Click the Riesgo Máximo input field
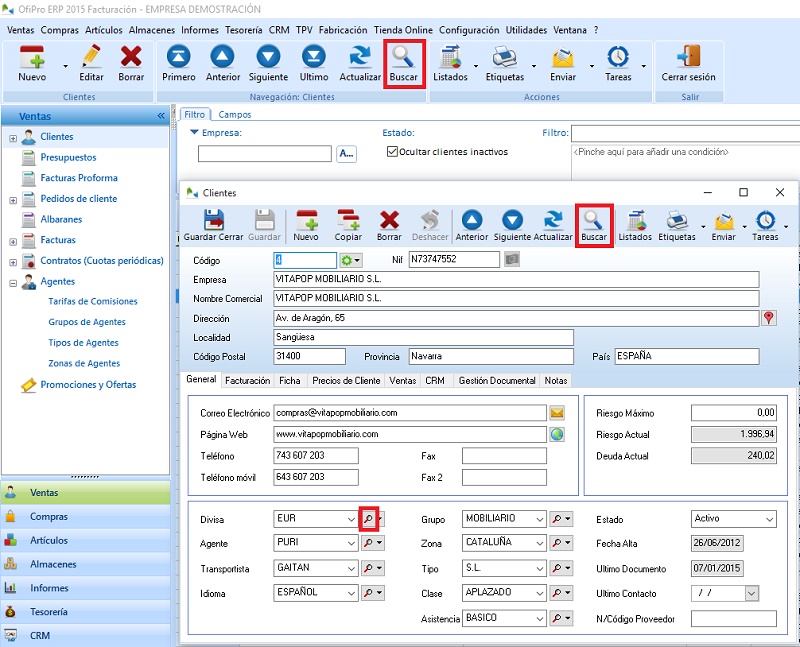Screen dimensions: 800x647 tap(733, 413)
